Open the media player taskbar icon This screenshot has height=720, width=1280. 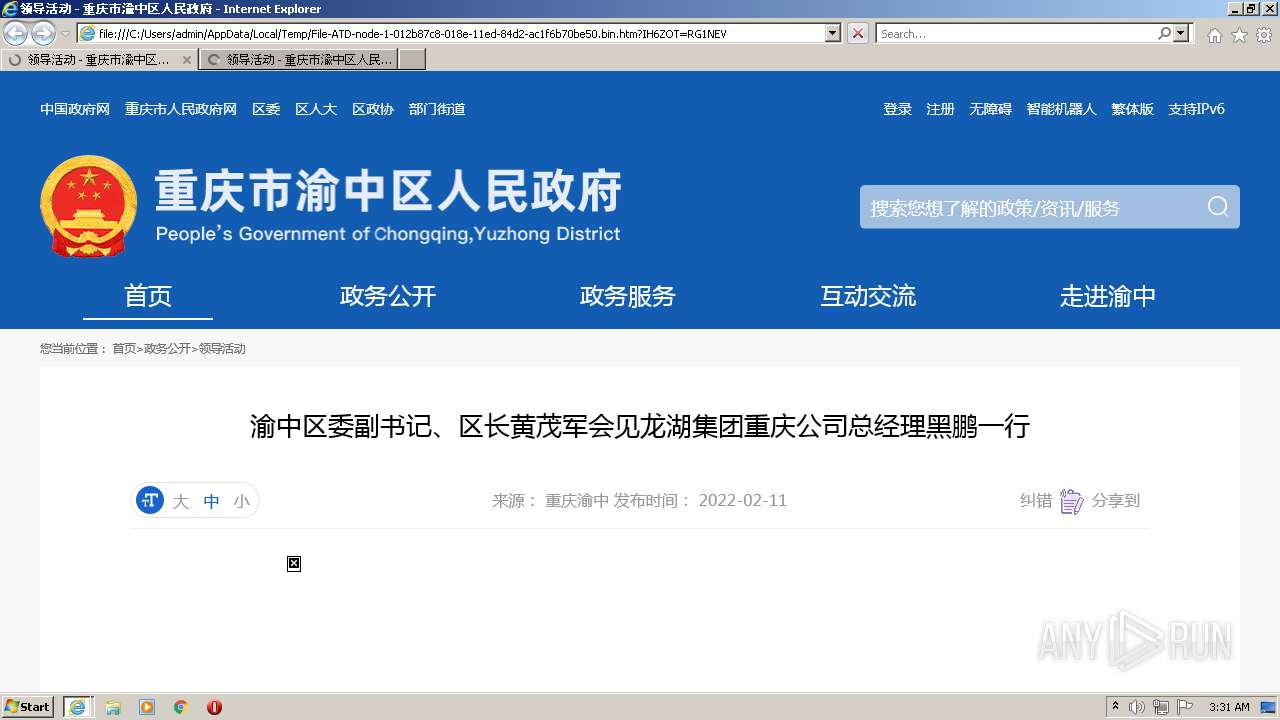point(147,707)
